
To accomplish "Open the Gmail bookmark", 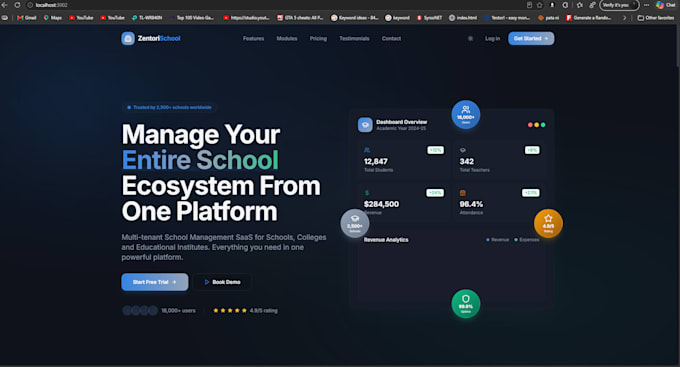I will pos(26,18).
